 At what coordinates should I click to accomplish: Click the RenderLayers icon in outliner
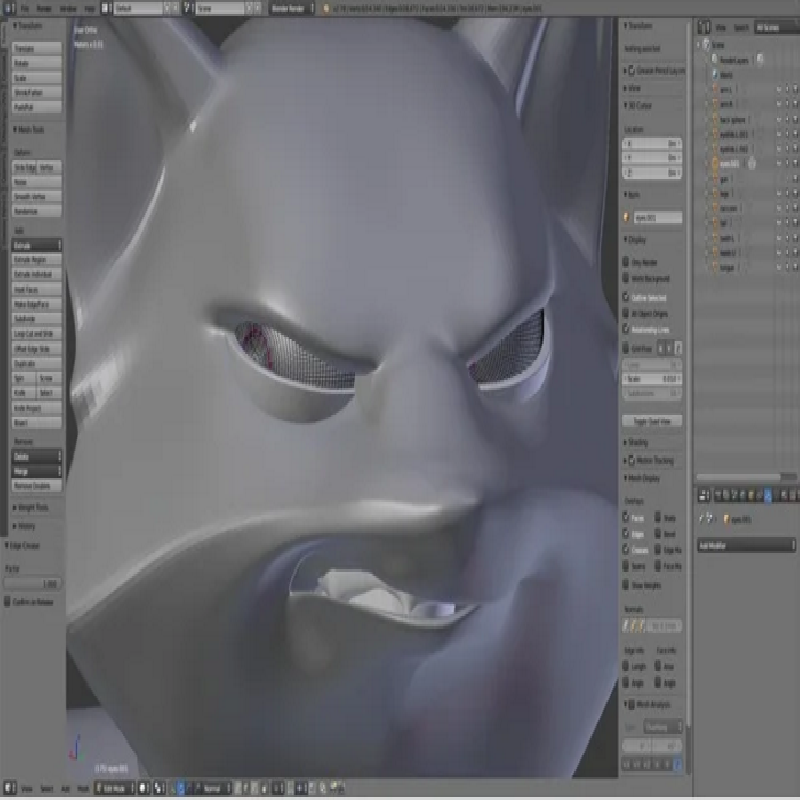(713, 60)
